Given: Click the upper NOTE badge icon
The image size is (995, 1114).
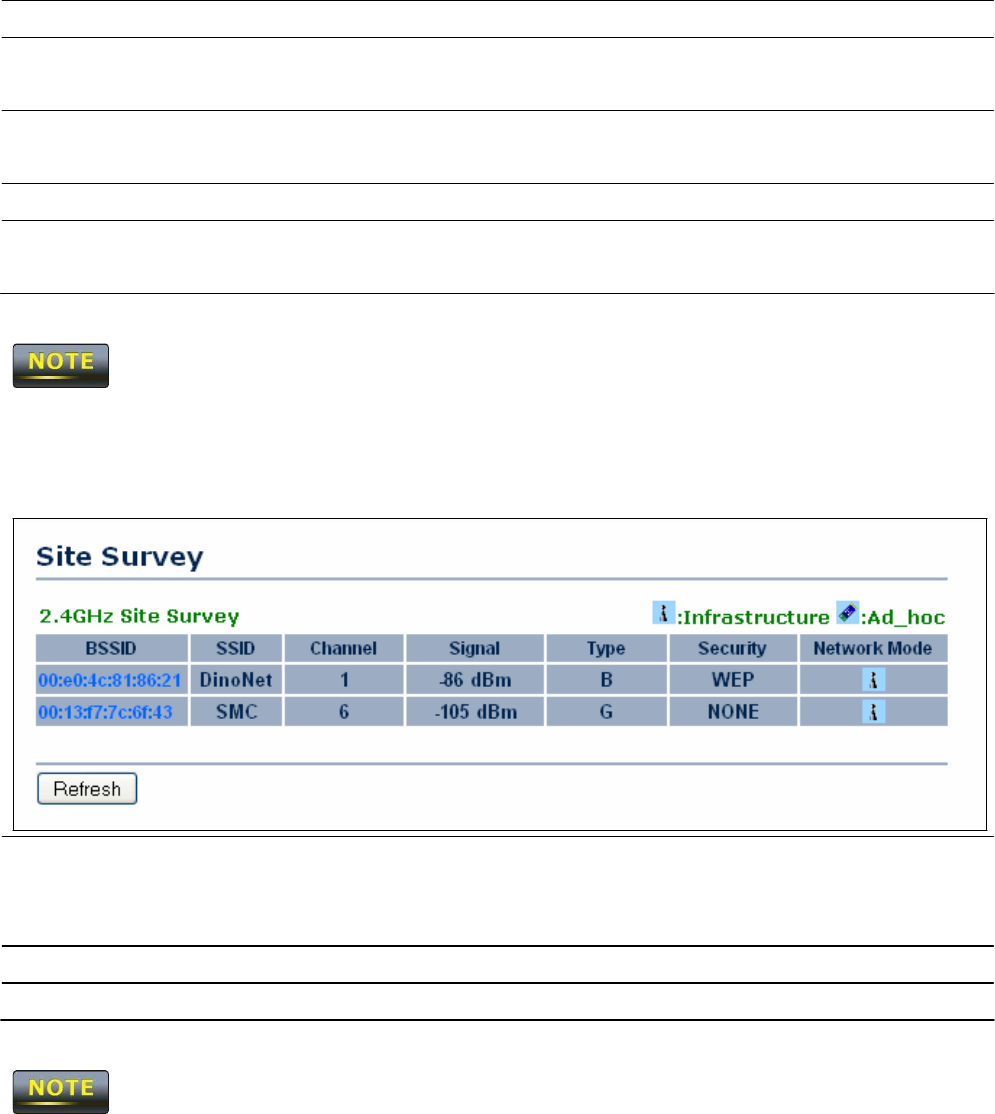Looking at the screenshot, I should [61, 365].
